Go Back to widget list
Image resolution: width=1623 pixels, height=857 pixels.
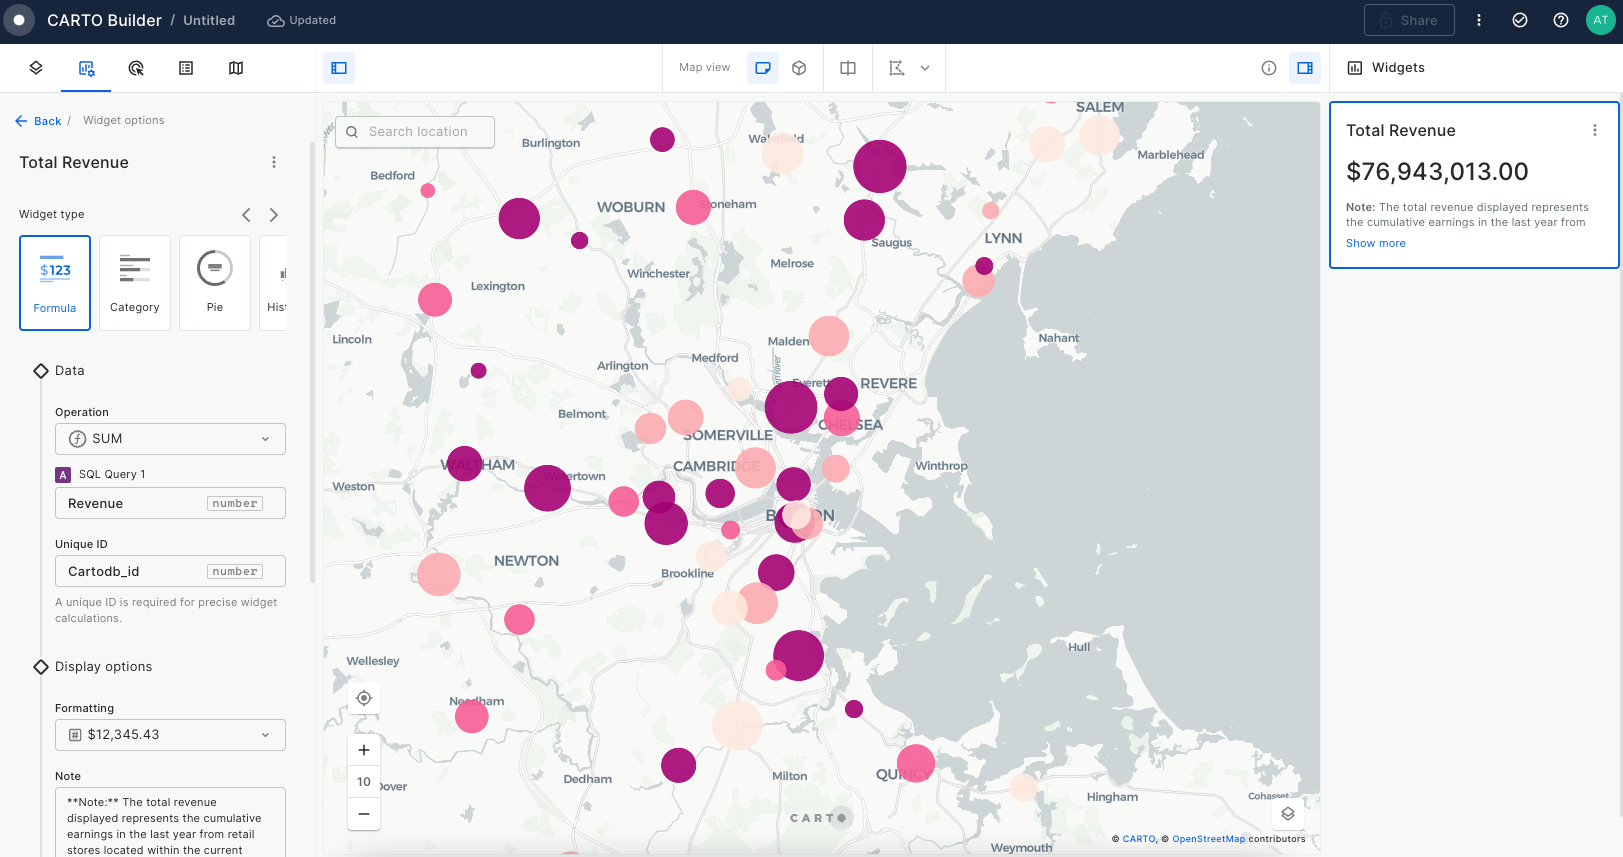click(39, 121)
